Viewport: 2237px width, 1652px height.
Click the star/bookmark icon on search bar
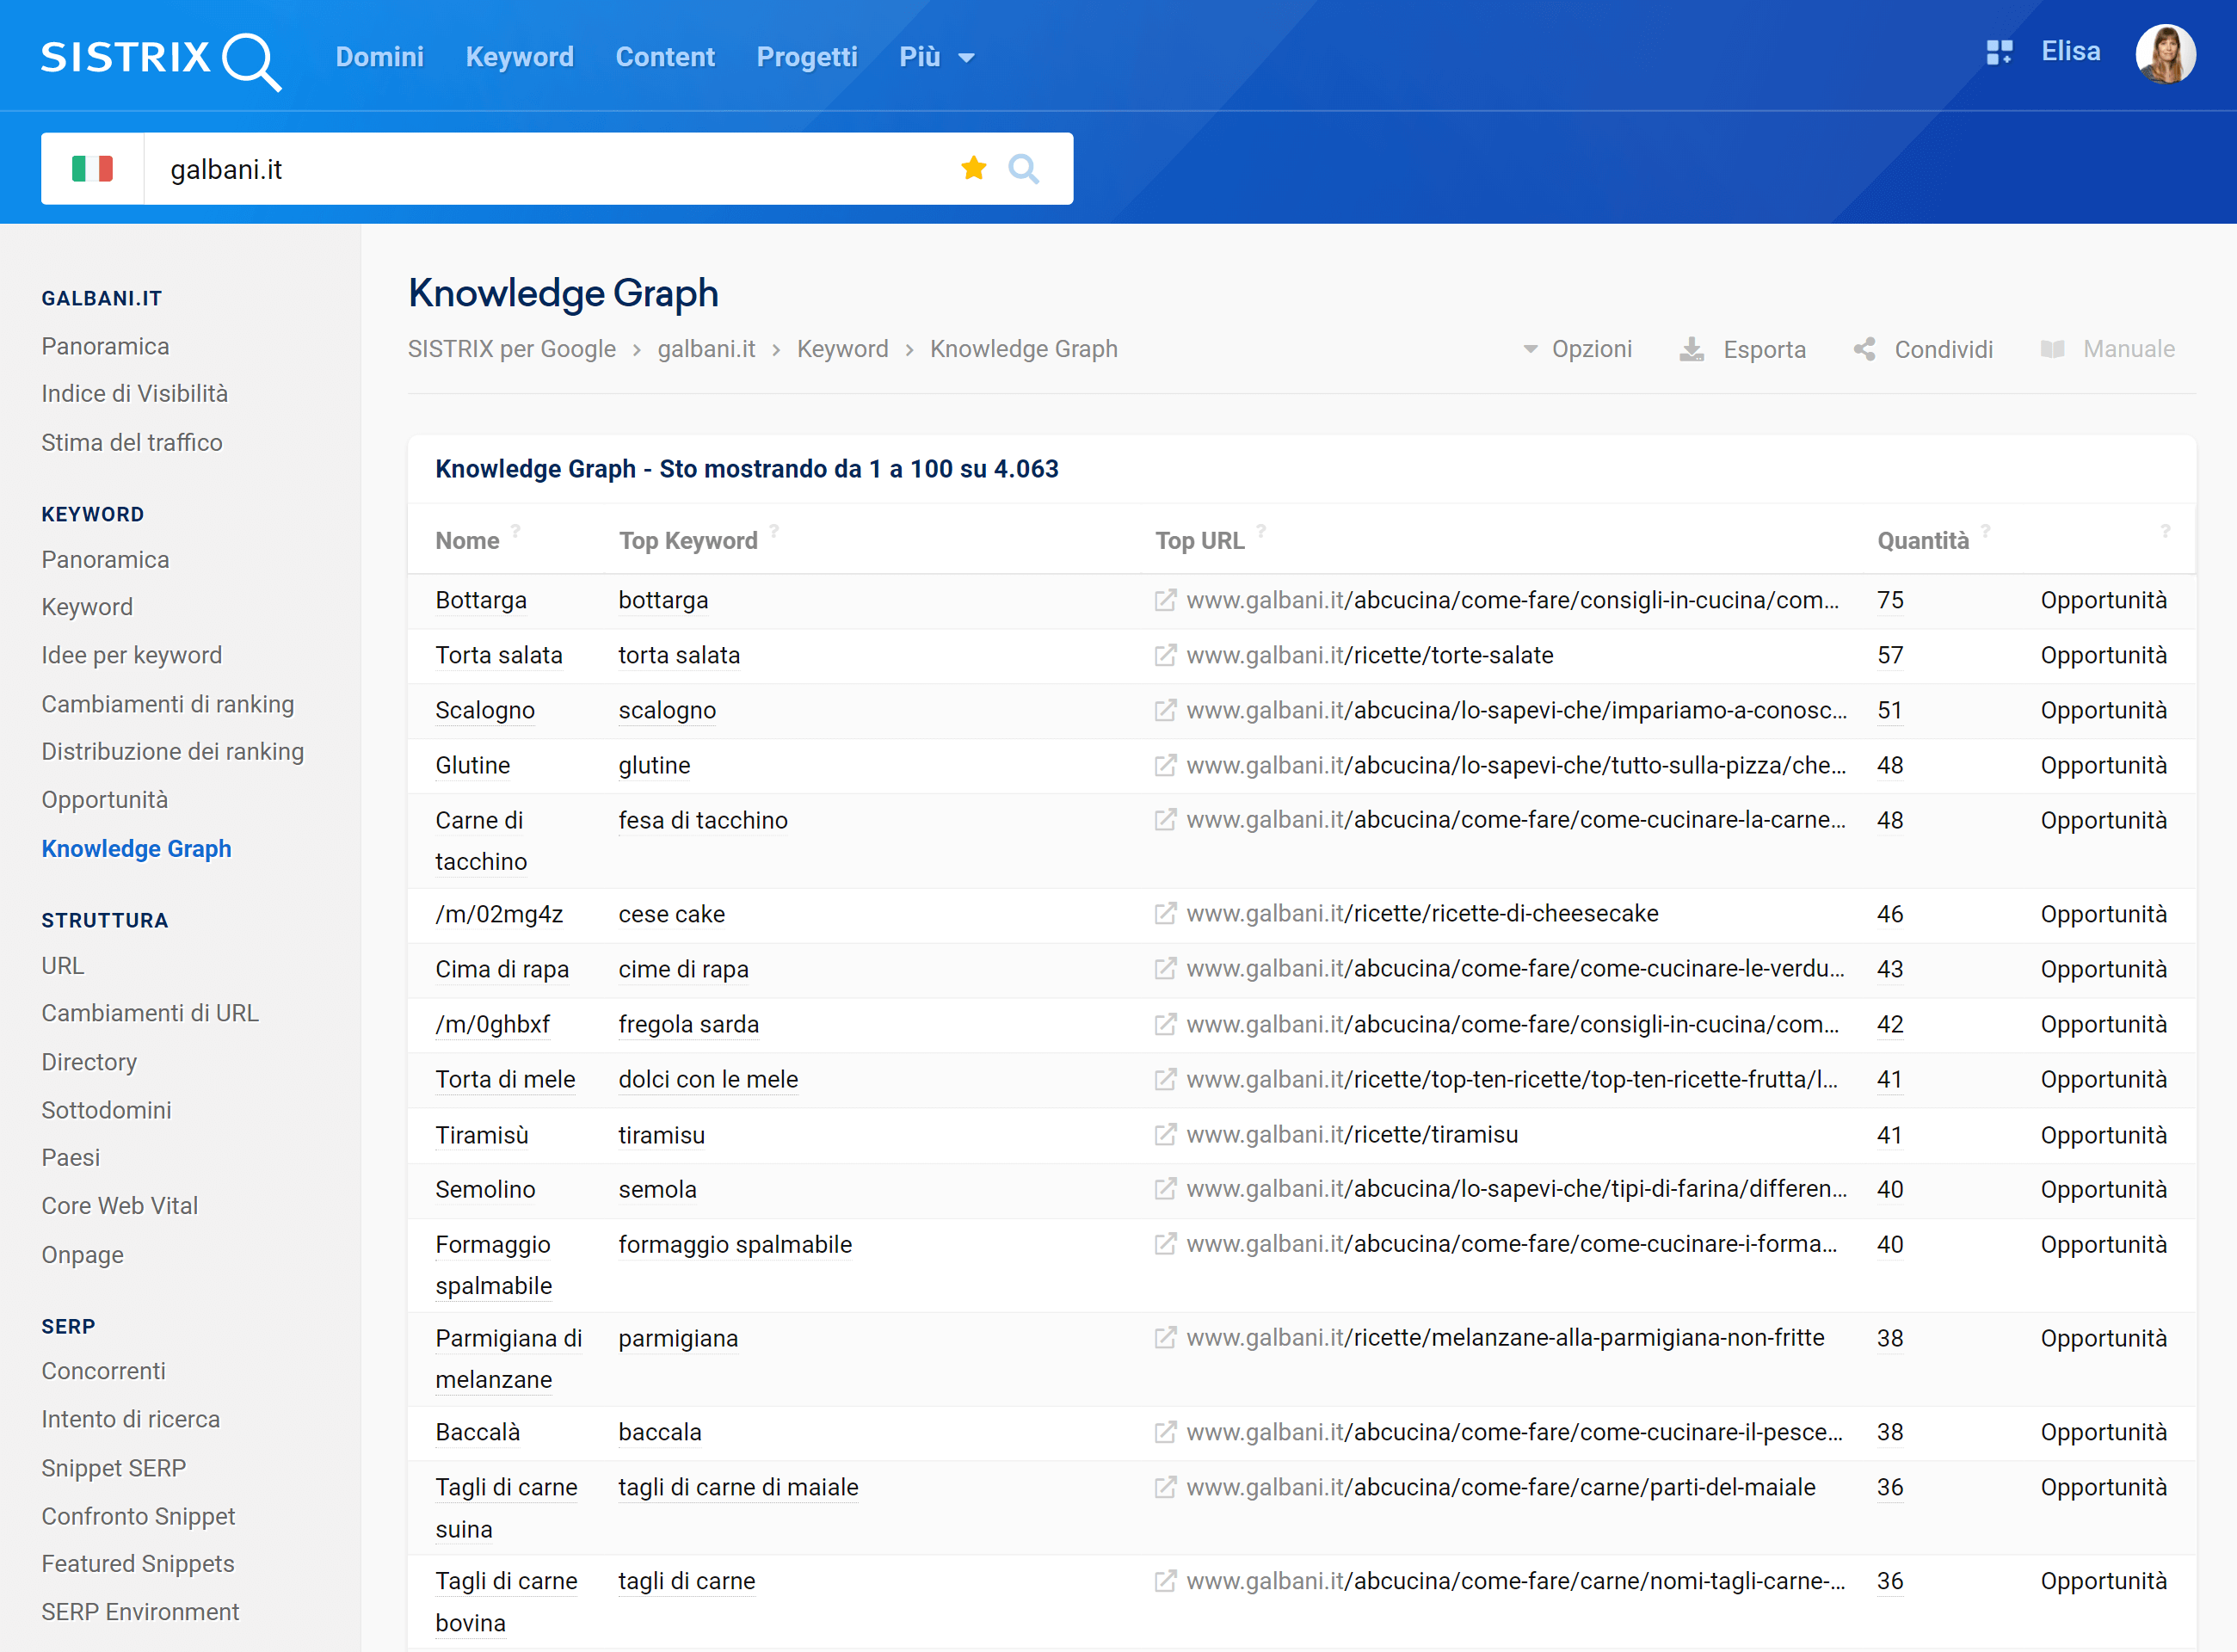click(972, 169)
